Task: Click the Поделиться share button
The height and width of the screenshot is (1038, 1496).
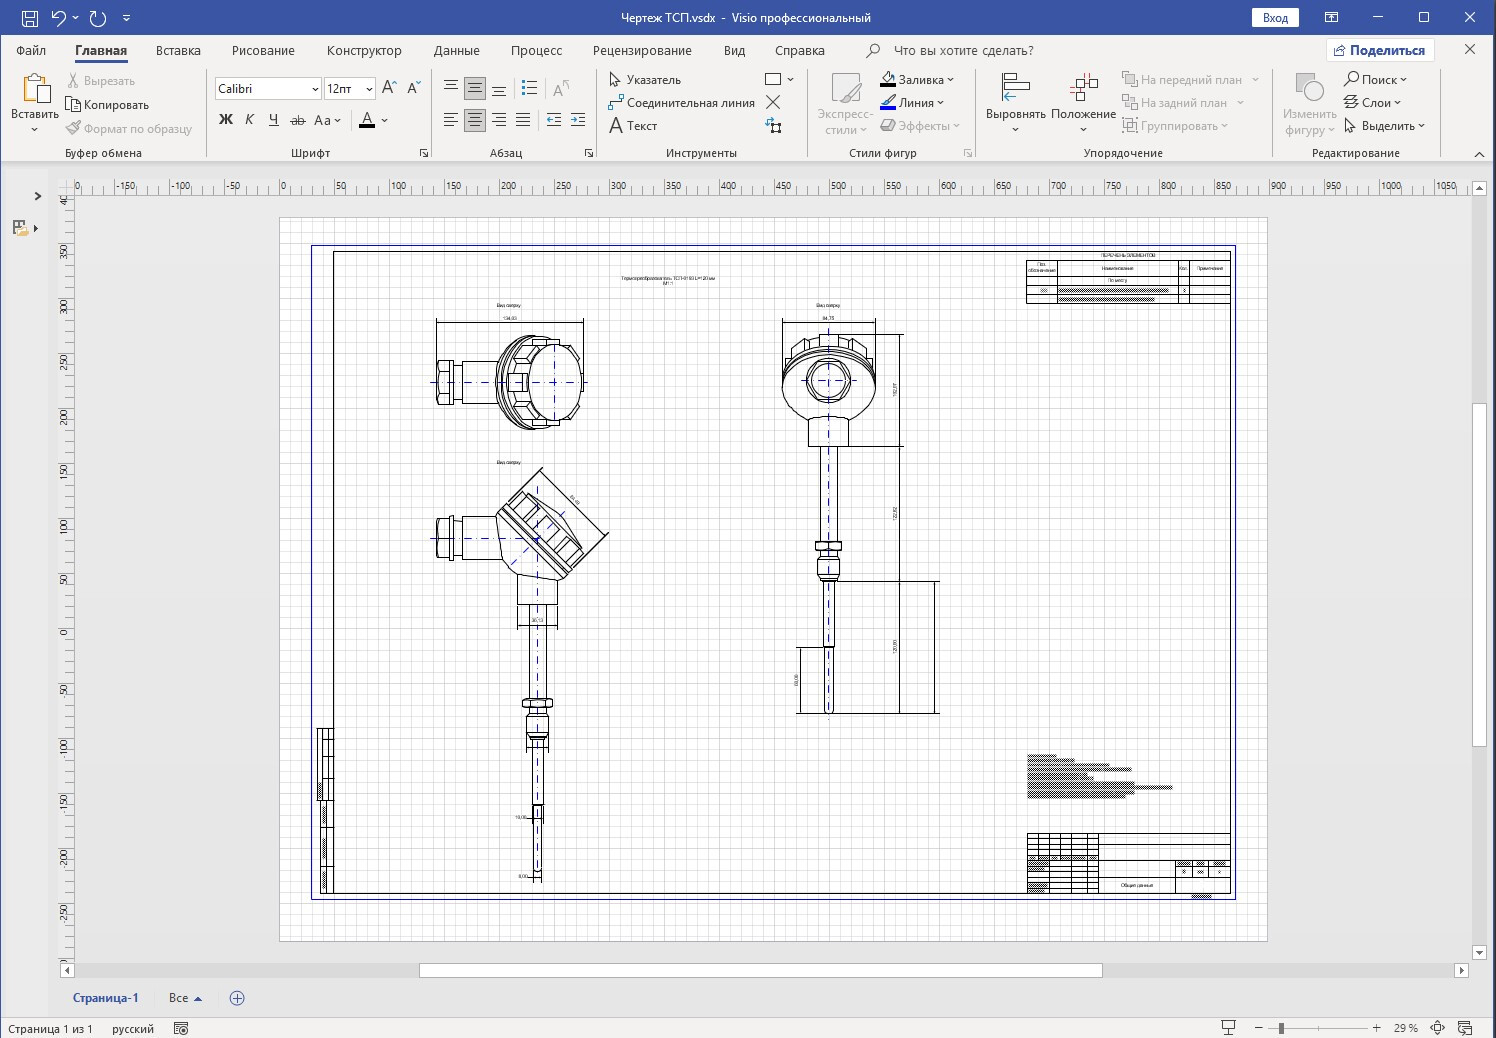Action: click(x=1379, y=50)
